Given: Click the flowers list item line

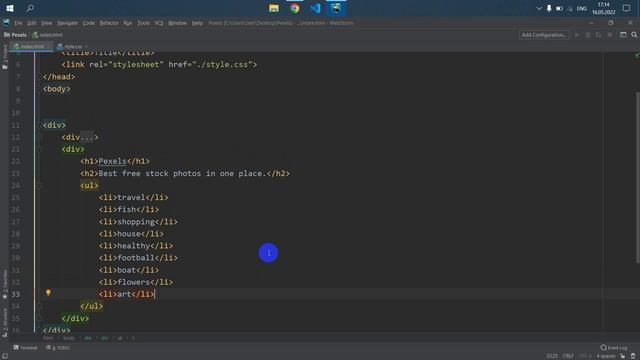Looking at the screenshot, I should point(136,282).
